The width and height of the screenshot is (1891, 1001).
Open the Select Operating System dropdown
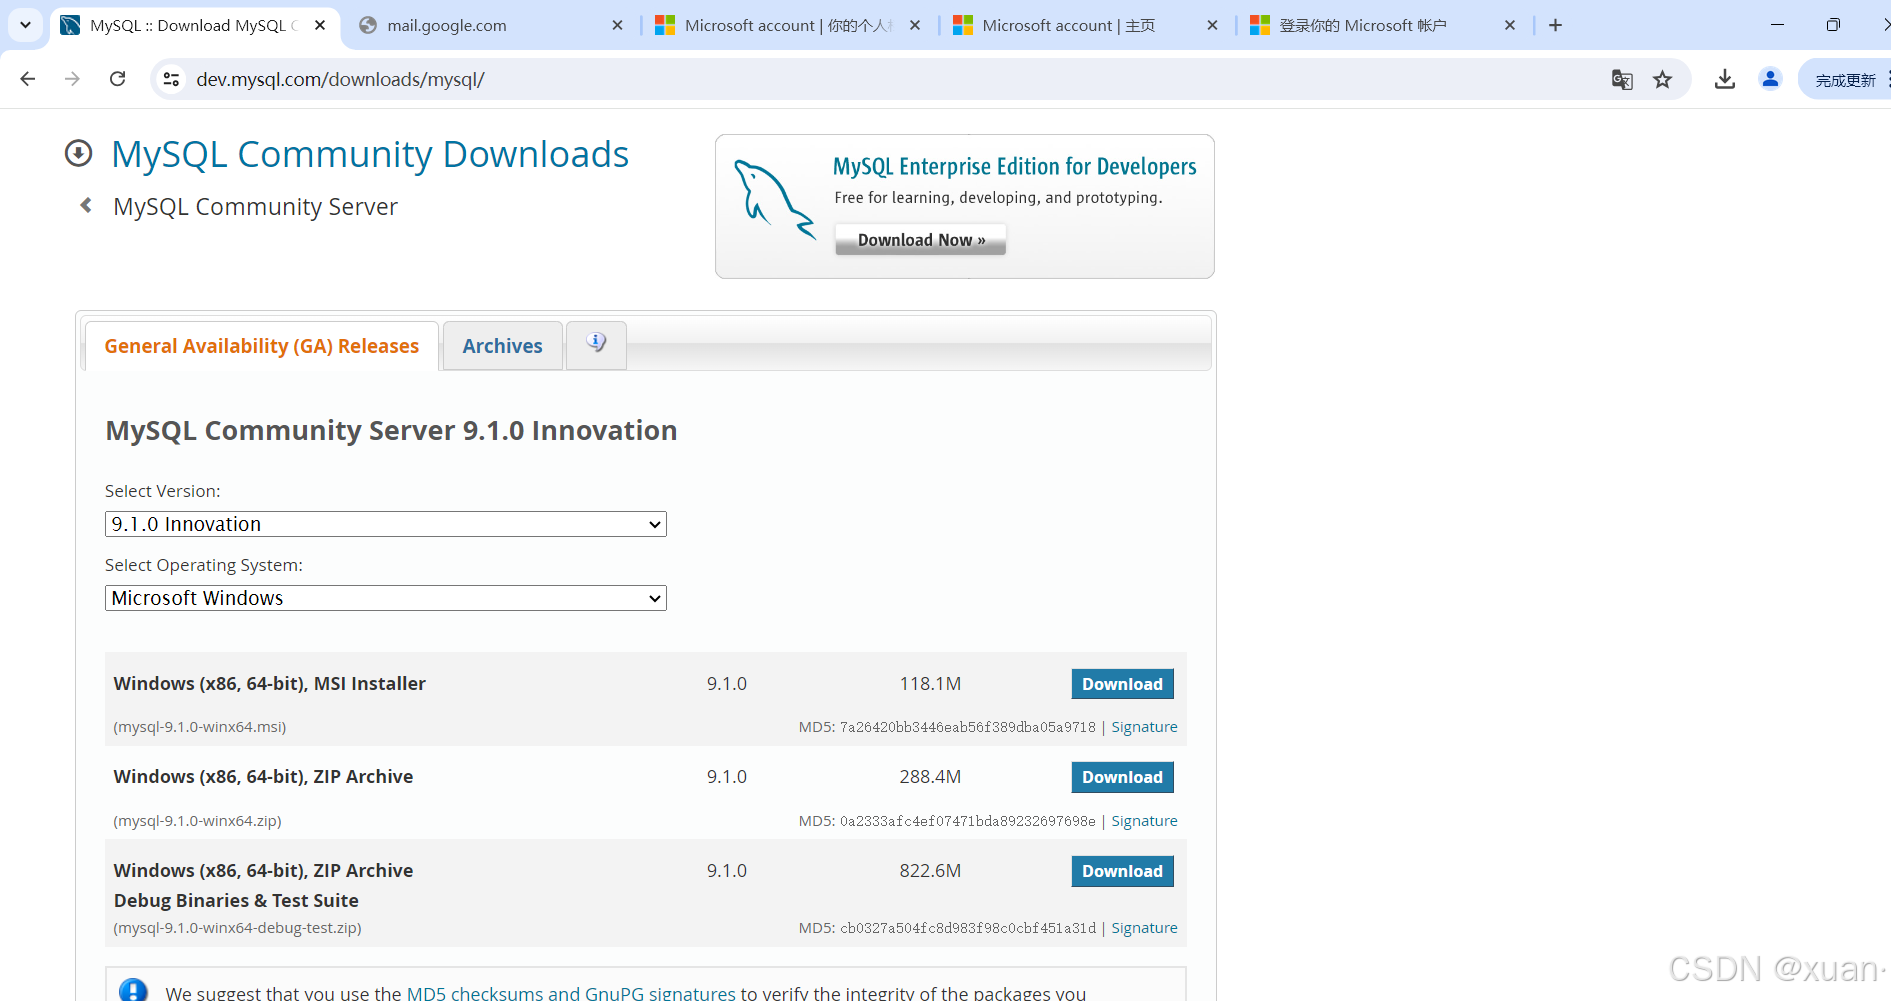tap(385, 597)
